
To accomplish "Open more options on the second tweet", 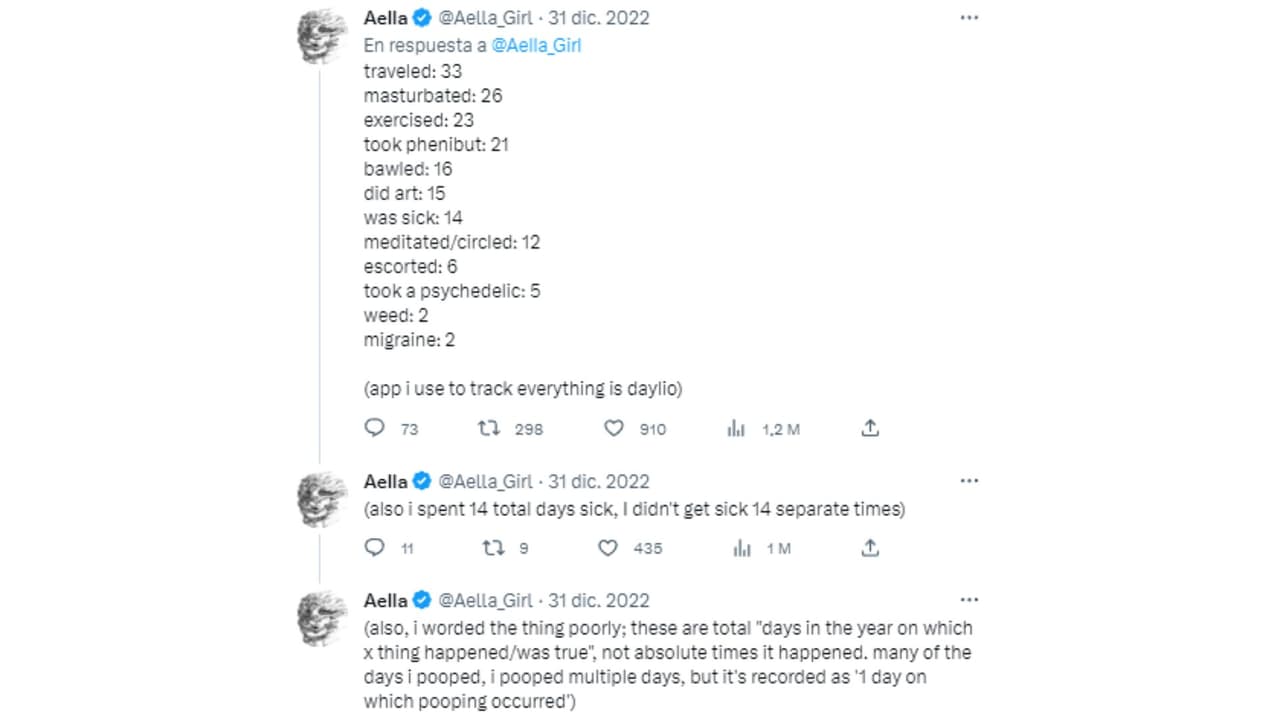I will pyautogui.click(x=968, y=481).
